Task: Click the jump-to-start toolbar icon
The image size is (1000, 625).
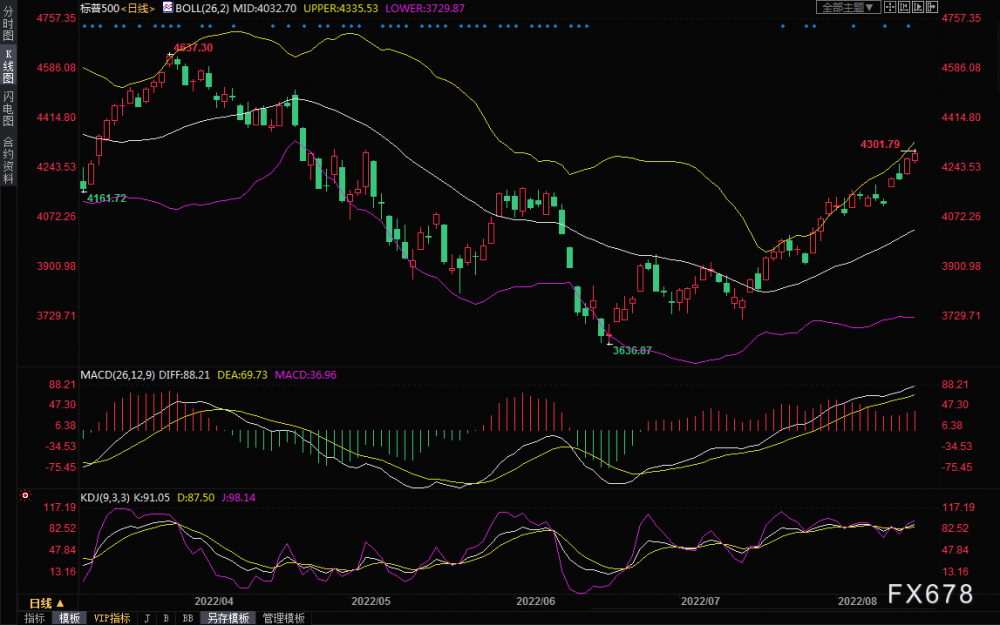Action: coord(904,7)
